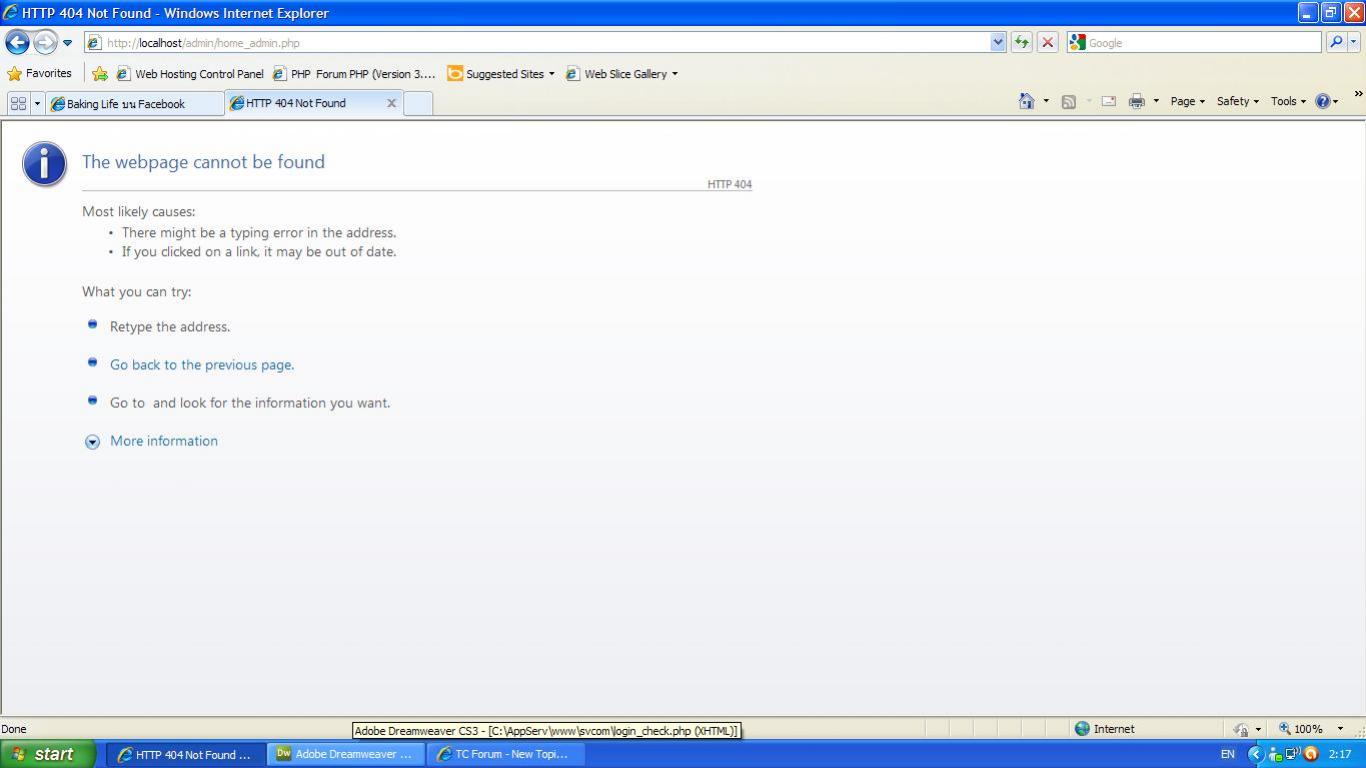Click the EN language indicator
Image resolution: width=1366 pixels, height=768 pixels.
[x=1227, y=755]
